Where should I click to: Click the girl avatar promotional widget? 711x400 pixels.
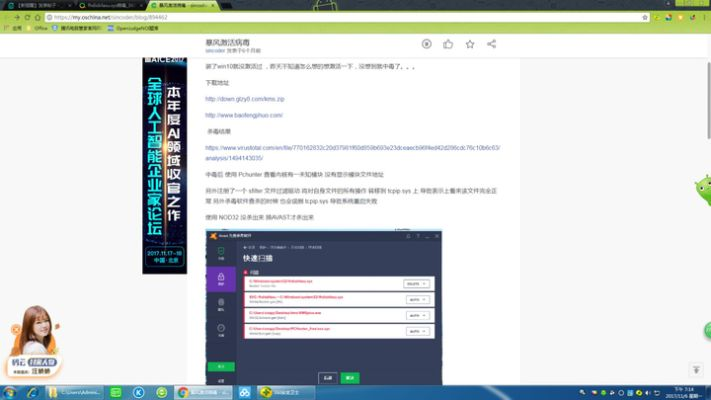[34, 341]
